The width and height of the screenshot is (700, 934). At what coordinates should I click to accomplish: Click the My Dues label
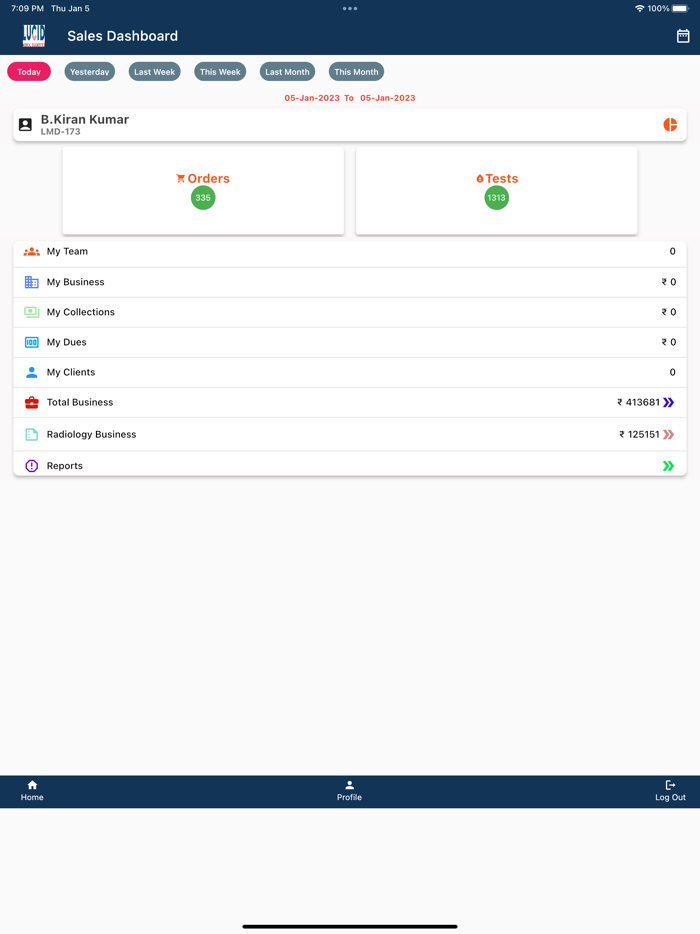pos(67,343)
